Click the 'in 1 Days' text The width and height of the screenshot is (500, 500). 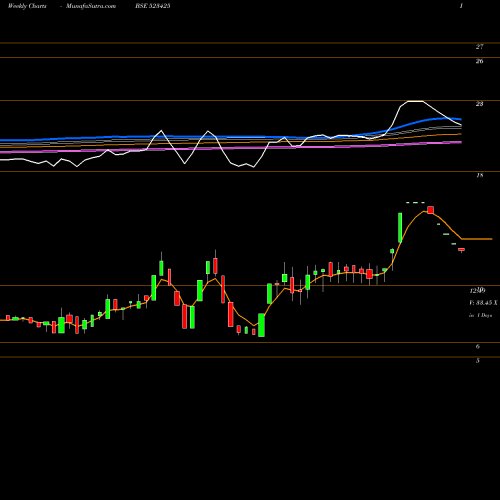(x=480, y=315)
